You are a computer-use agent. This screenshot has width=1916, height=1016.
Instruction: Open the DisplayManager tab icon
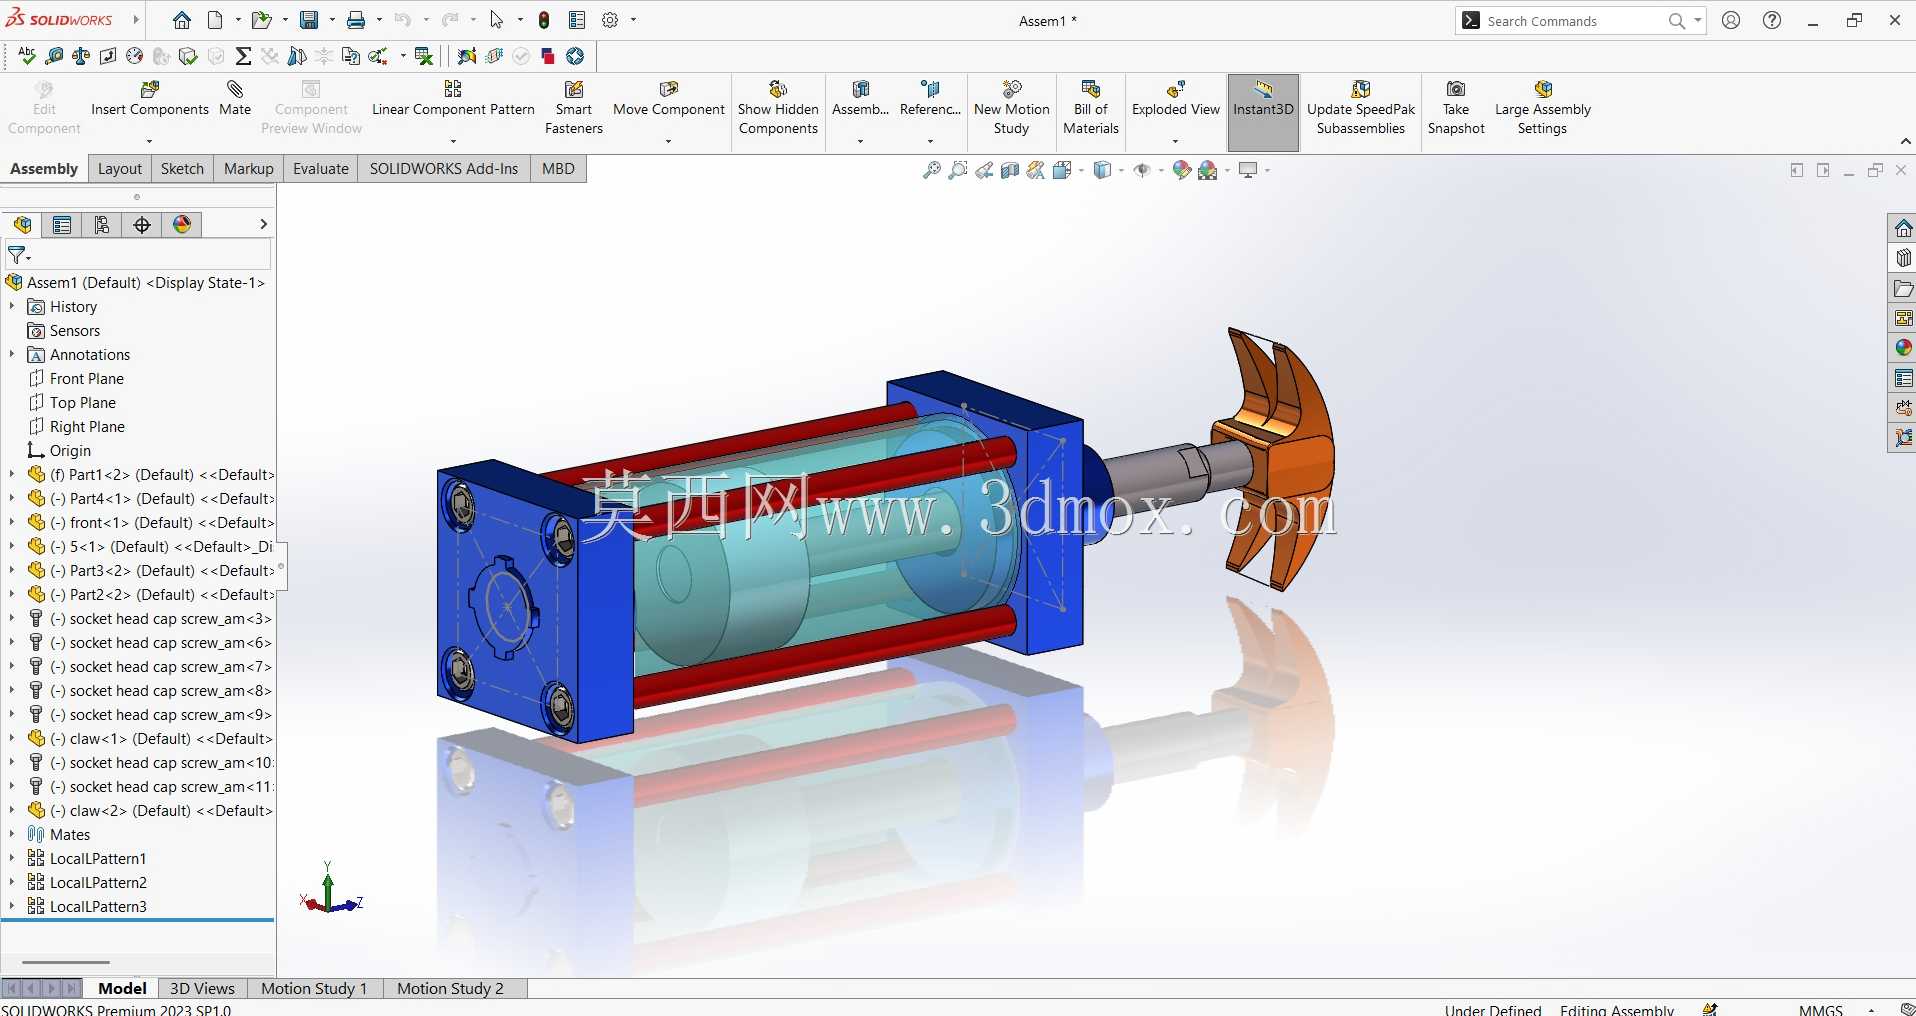coord(182,225)
